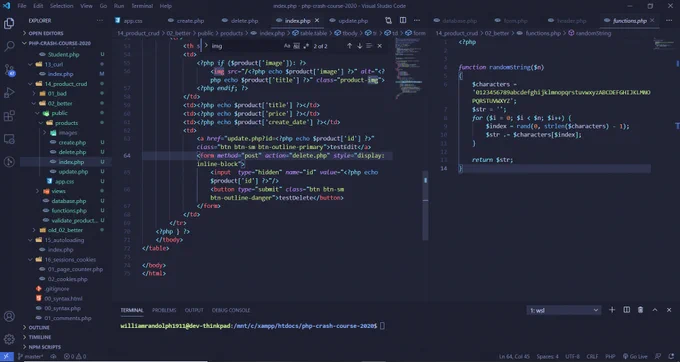The height and width of the screenshot is (362, 680).
Task: Open the Manage gear icon
Action: click(9, 339)
